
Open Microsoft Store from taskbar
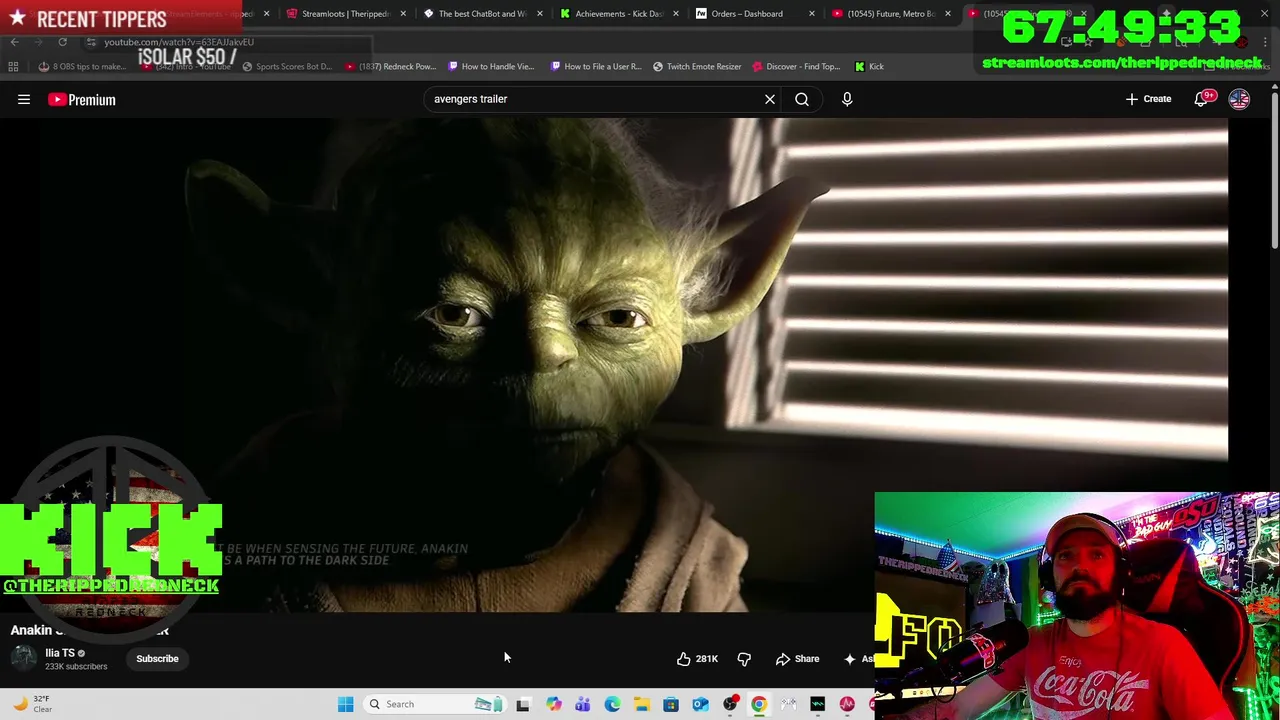(x=671, y=704)
